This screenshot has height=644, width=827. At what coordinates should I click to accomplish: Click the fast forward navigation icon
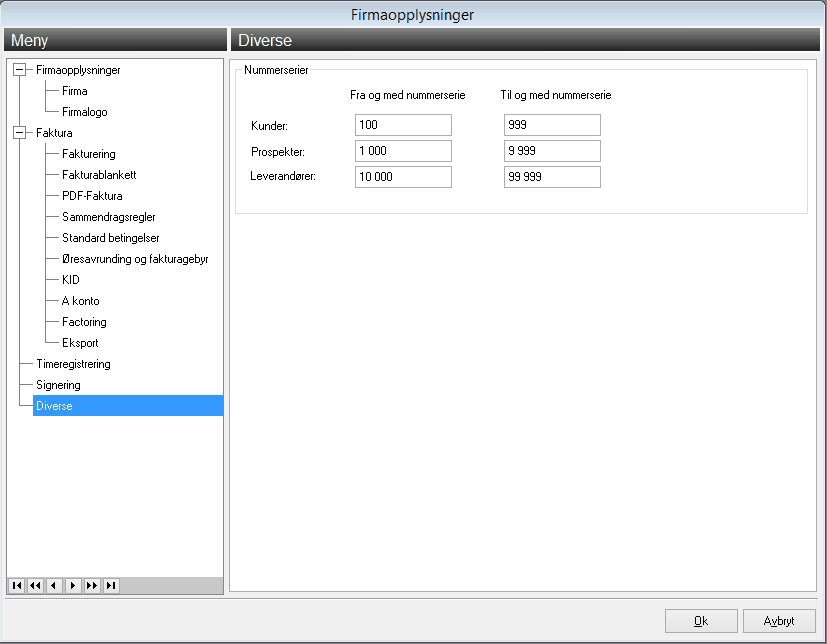click(92, 585)
